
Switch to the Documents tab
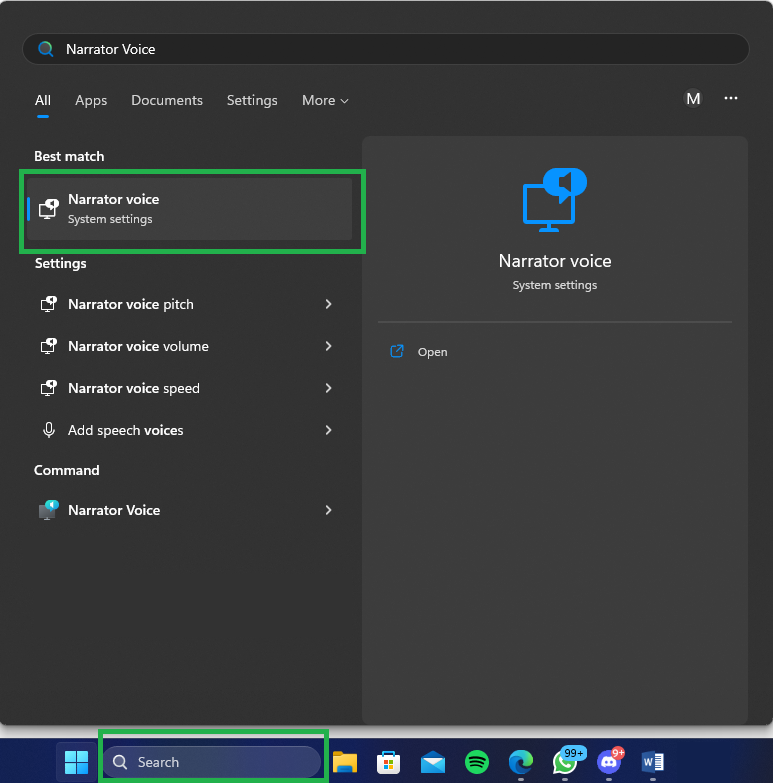point(167,100)
